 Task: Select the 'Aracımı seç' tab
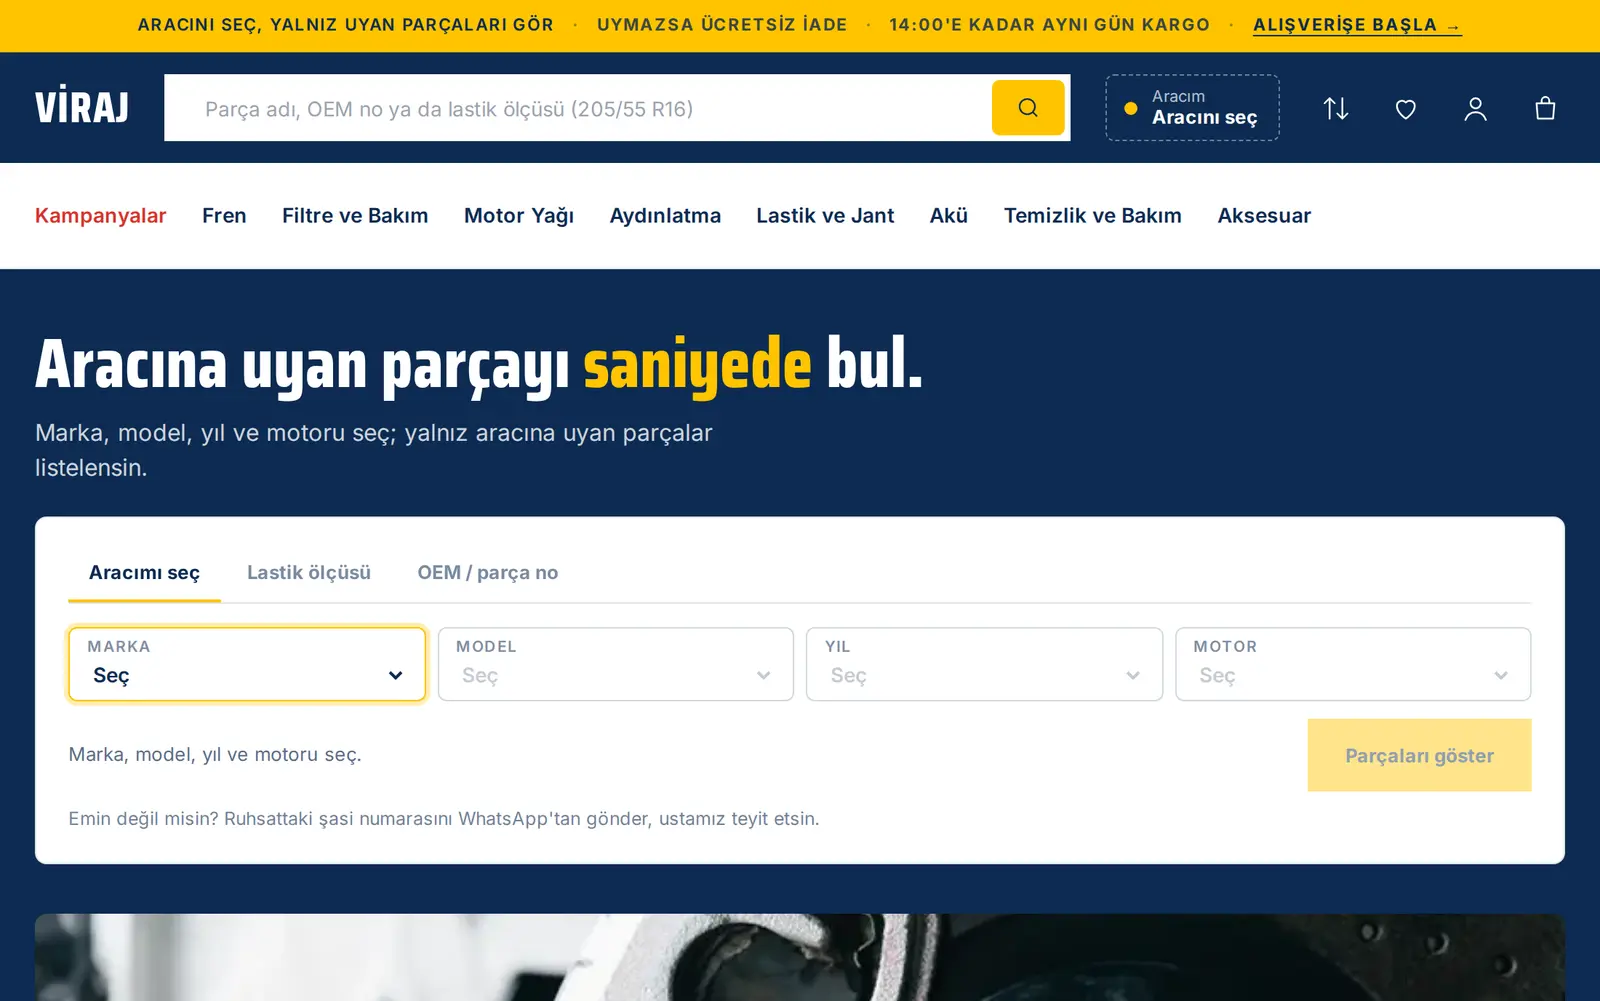tap(144, 573)
